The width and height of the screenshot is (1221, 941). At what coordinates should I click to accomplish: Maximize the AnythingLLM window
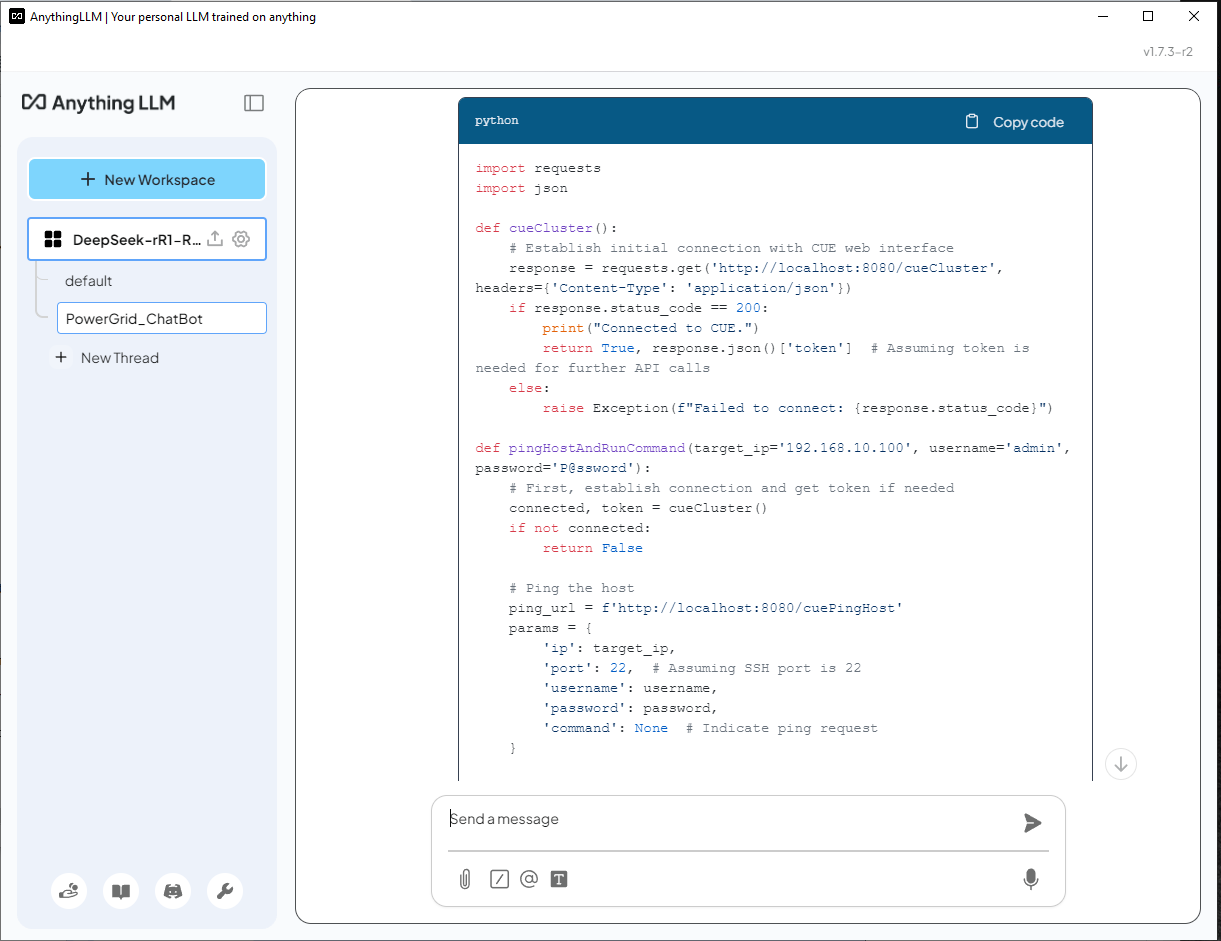[x=1148, y=16]
